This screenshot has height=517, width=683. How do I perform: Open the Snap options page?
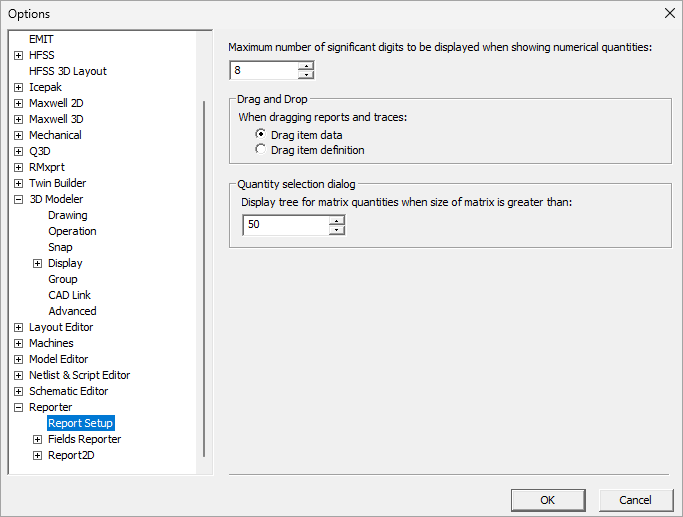(x=60, y=247)
